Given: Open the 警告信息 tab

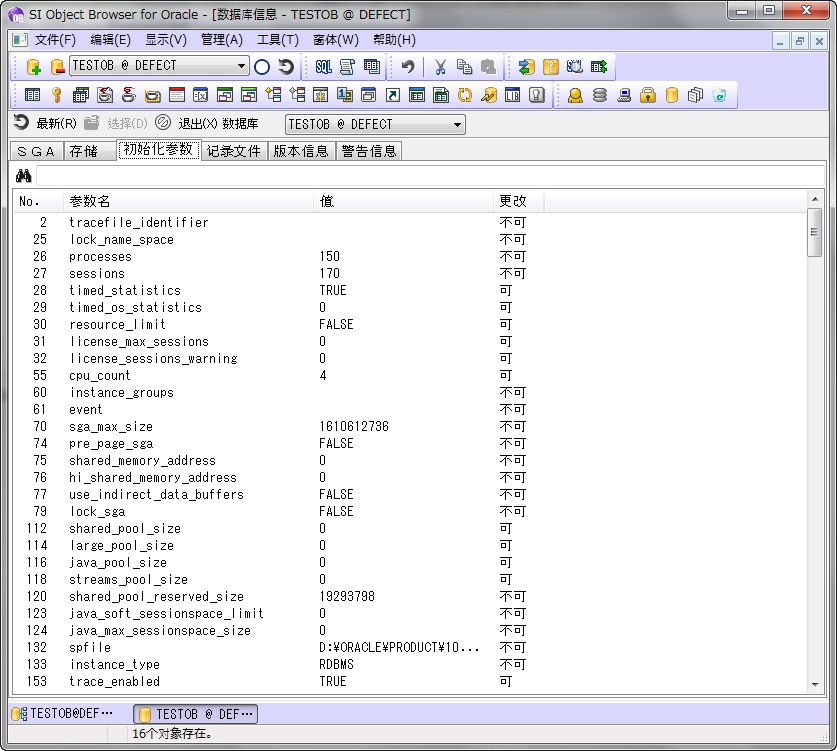Looking at the screenshot, I should (369, 151).
